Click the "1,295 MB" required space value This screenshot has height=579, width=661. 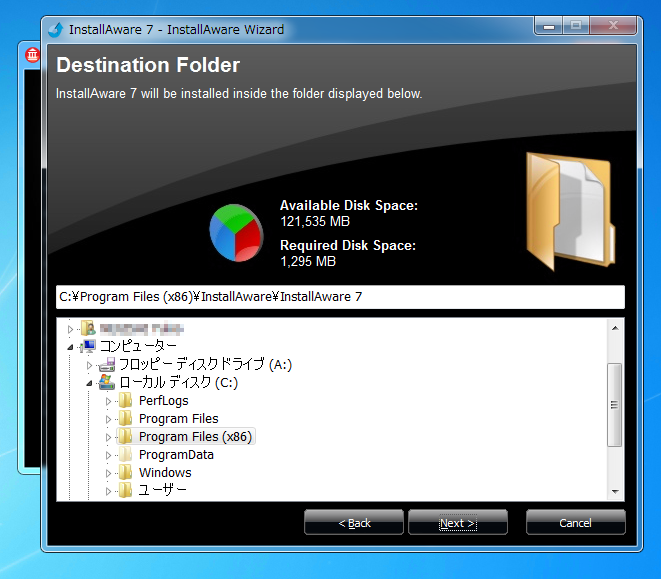point(308,261)
